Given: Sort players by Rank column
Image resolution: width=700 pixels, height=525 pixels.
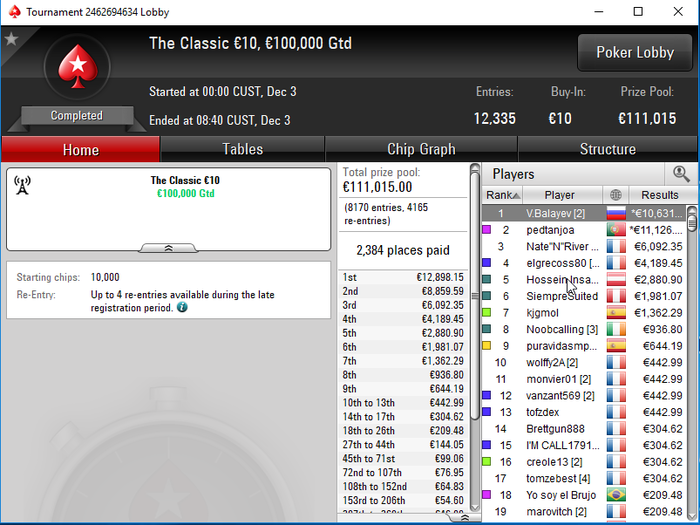Looking at the screenshot, I should [x=502, y=195].
